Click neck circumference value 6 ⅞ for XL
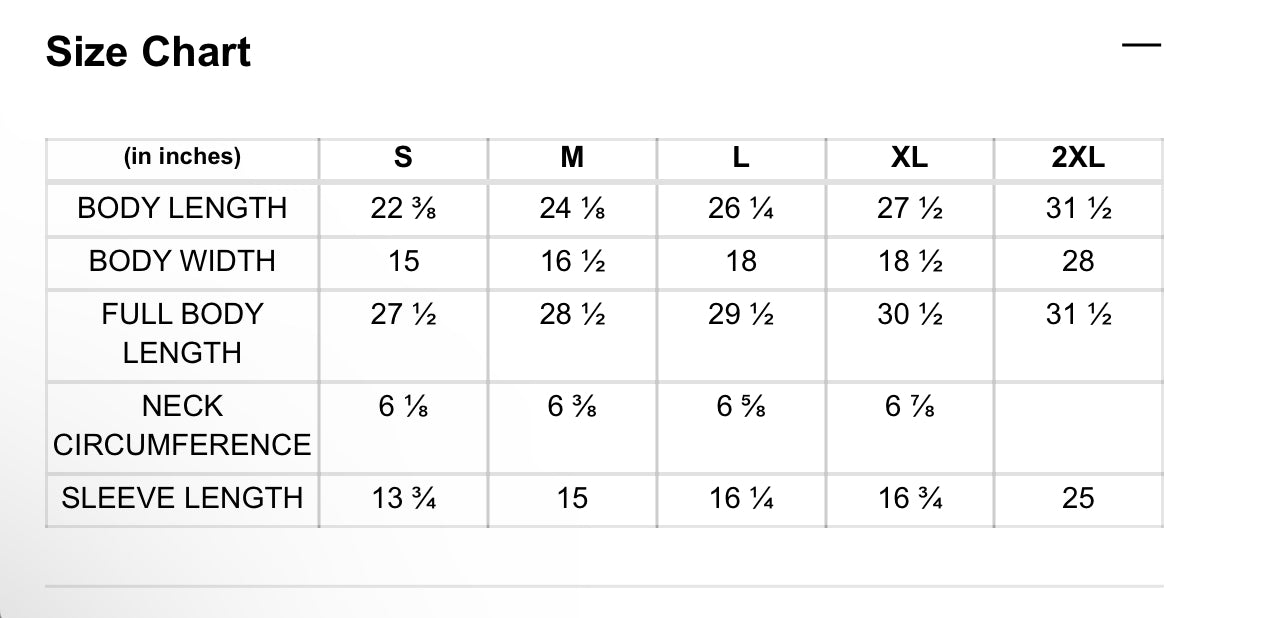Viewport: 1284px width, 618px height. (x=909, y=407)
